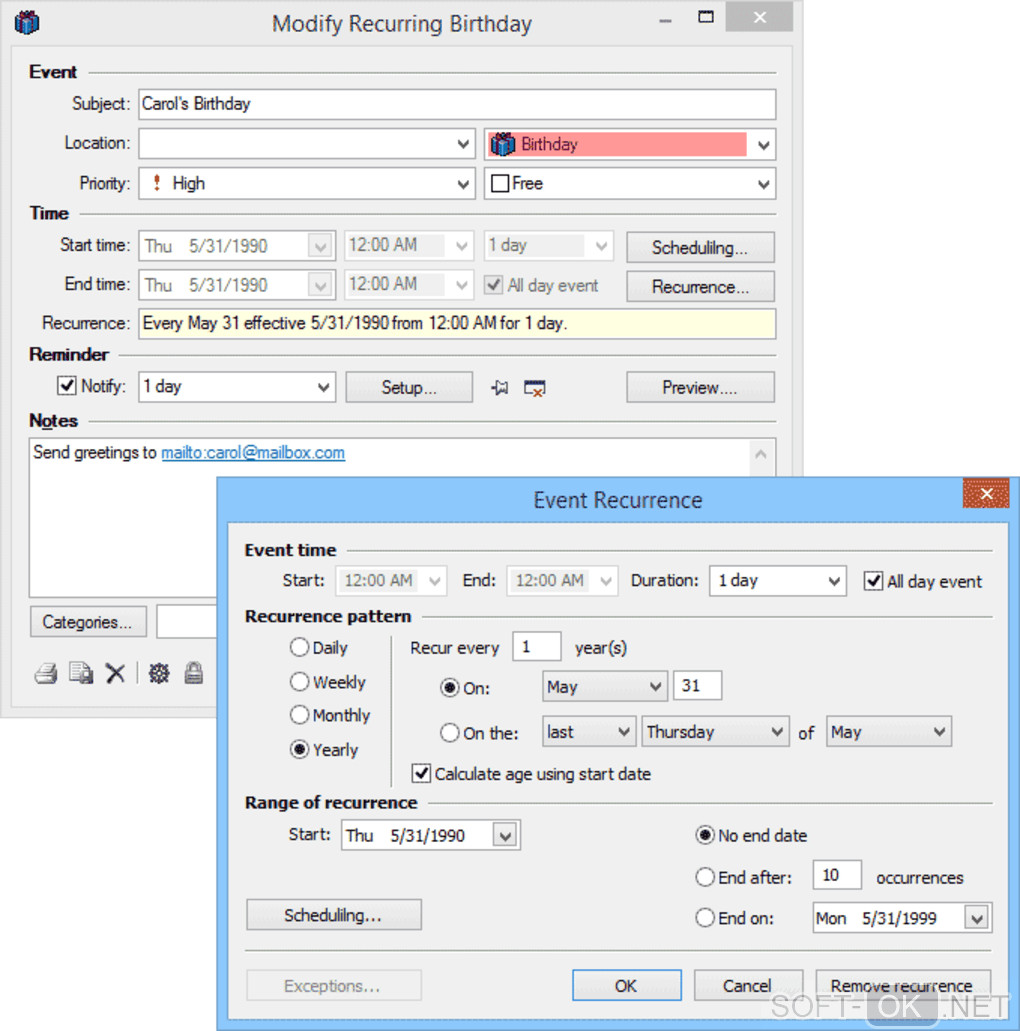Screen dimensions: 1020x1031
Task: Click Cancel in Event Recurrence dialog
Action: click(x=747, y=986)
